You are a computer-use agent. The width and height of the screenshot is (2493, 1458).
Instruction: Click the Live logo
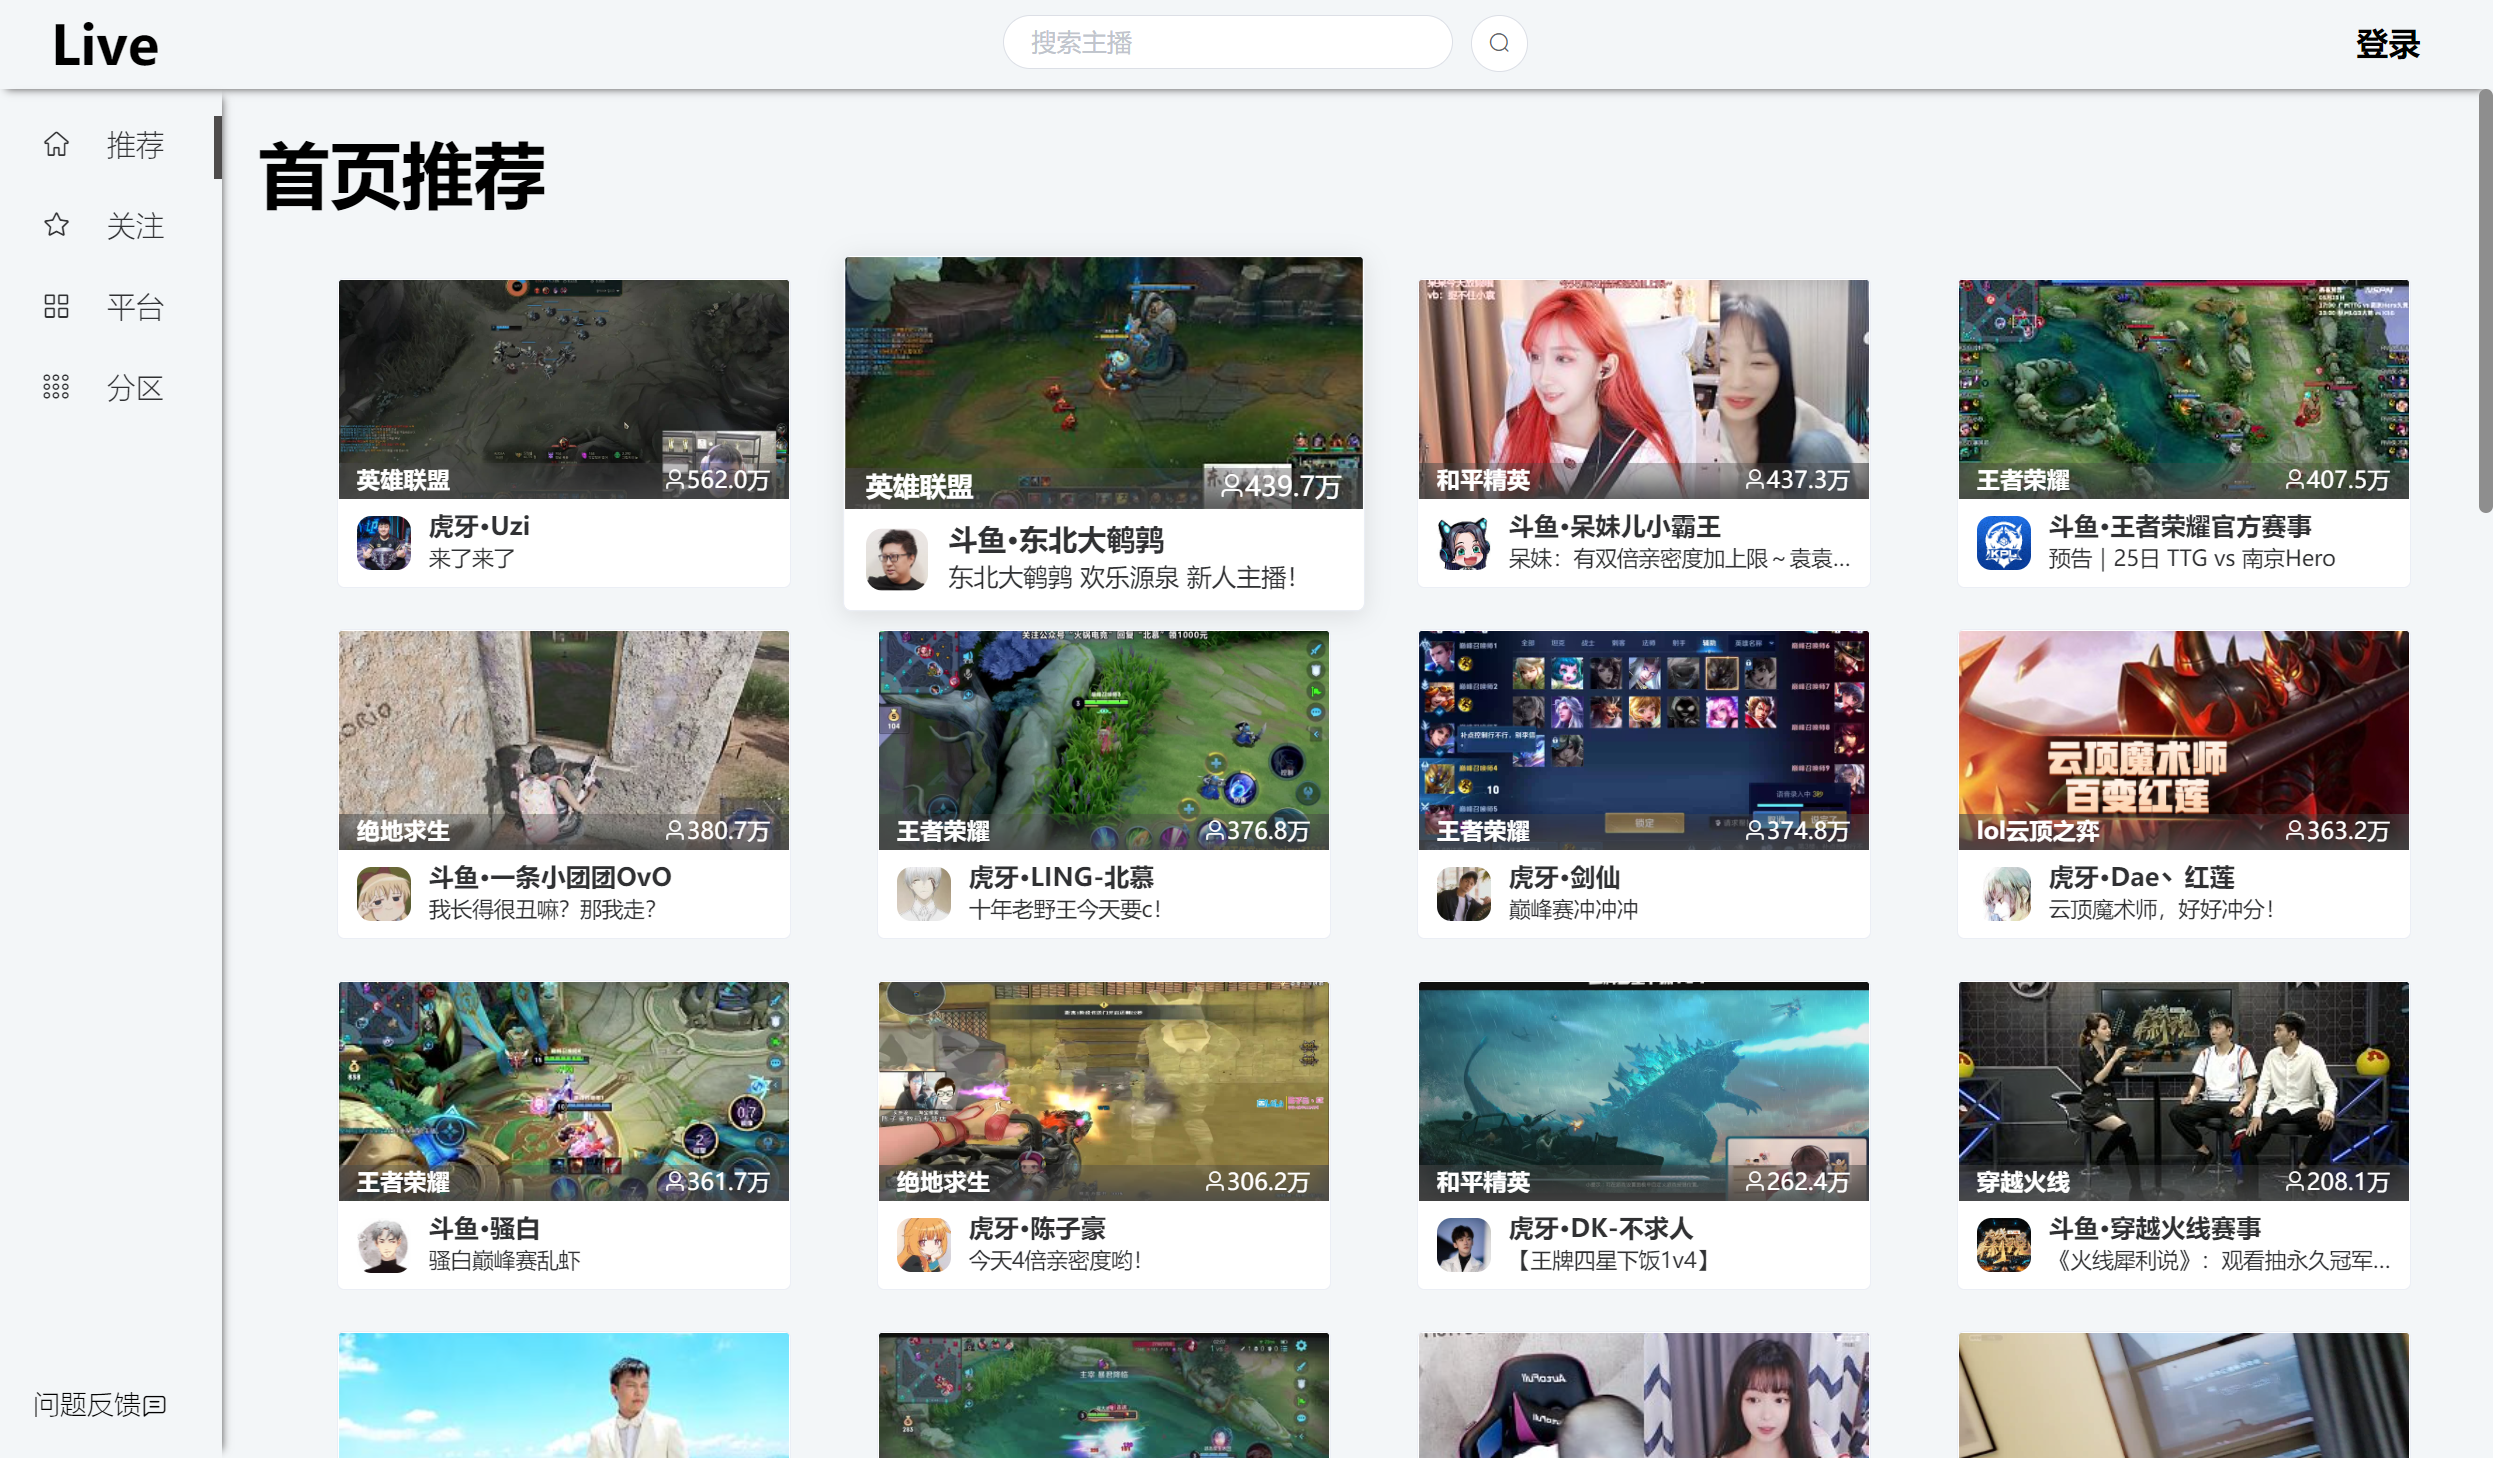click(105, 45)
